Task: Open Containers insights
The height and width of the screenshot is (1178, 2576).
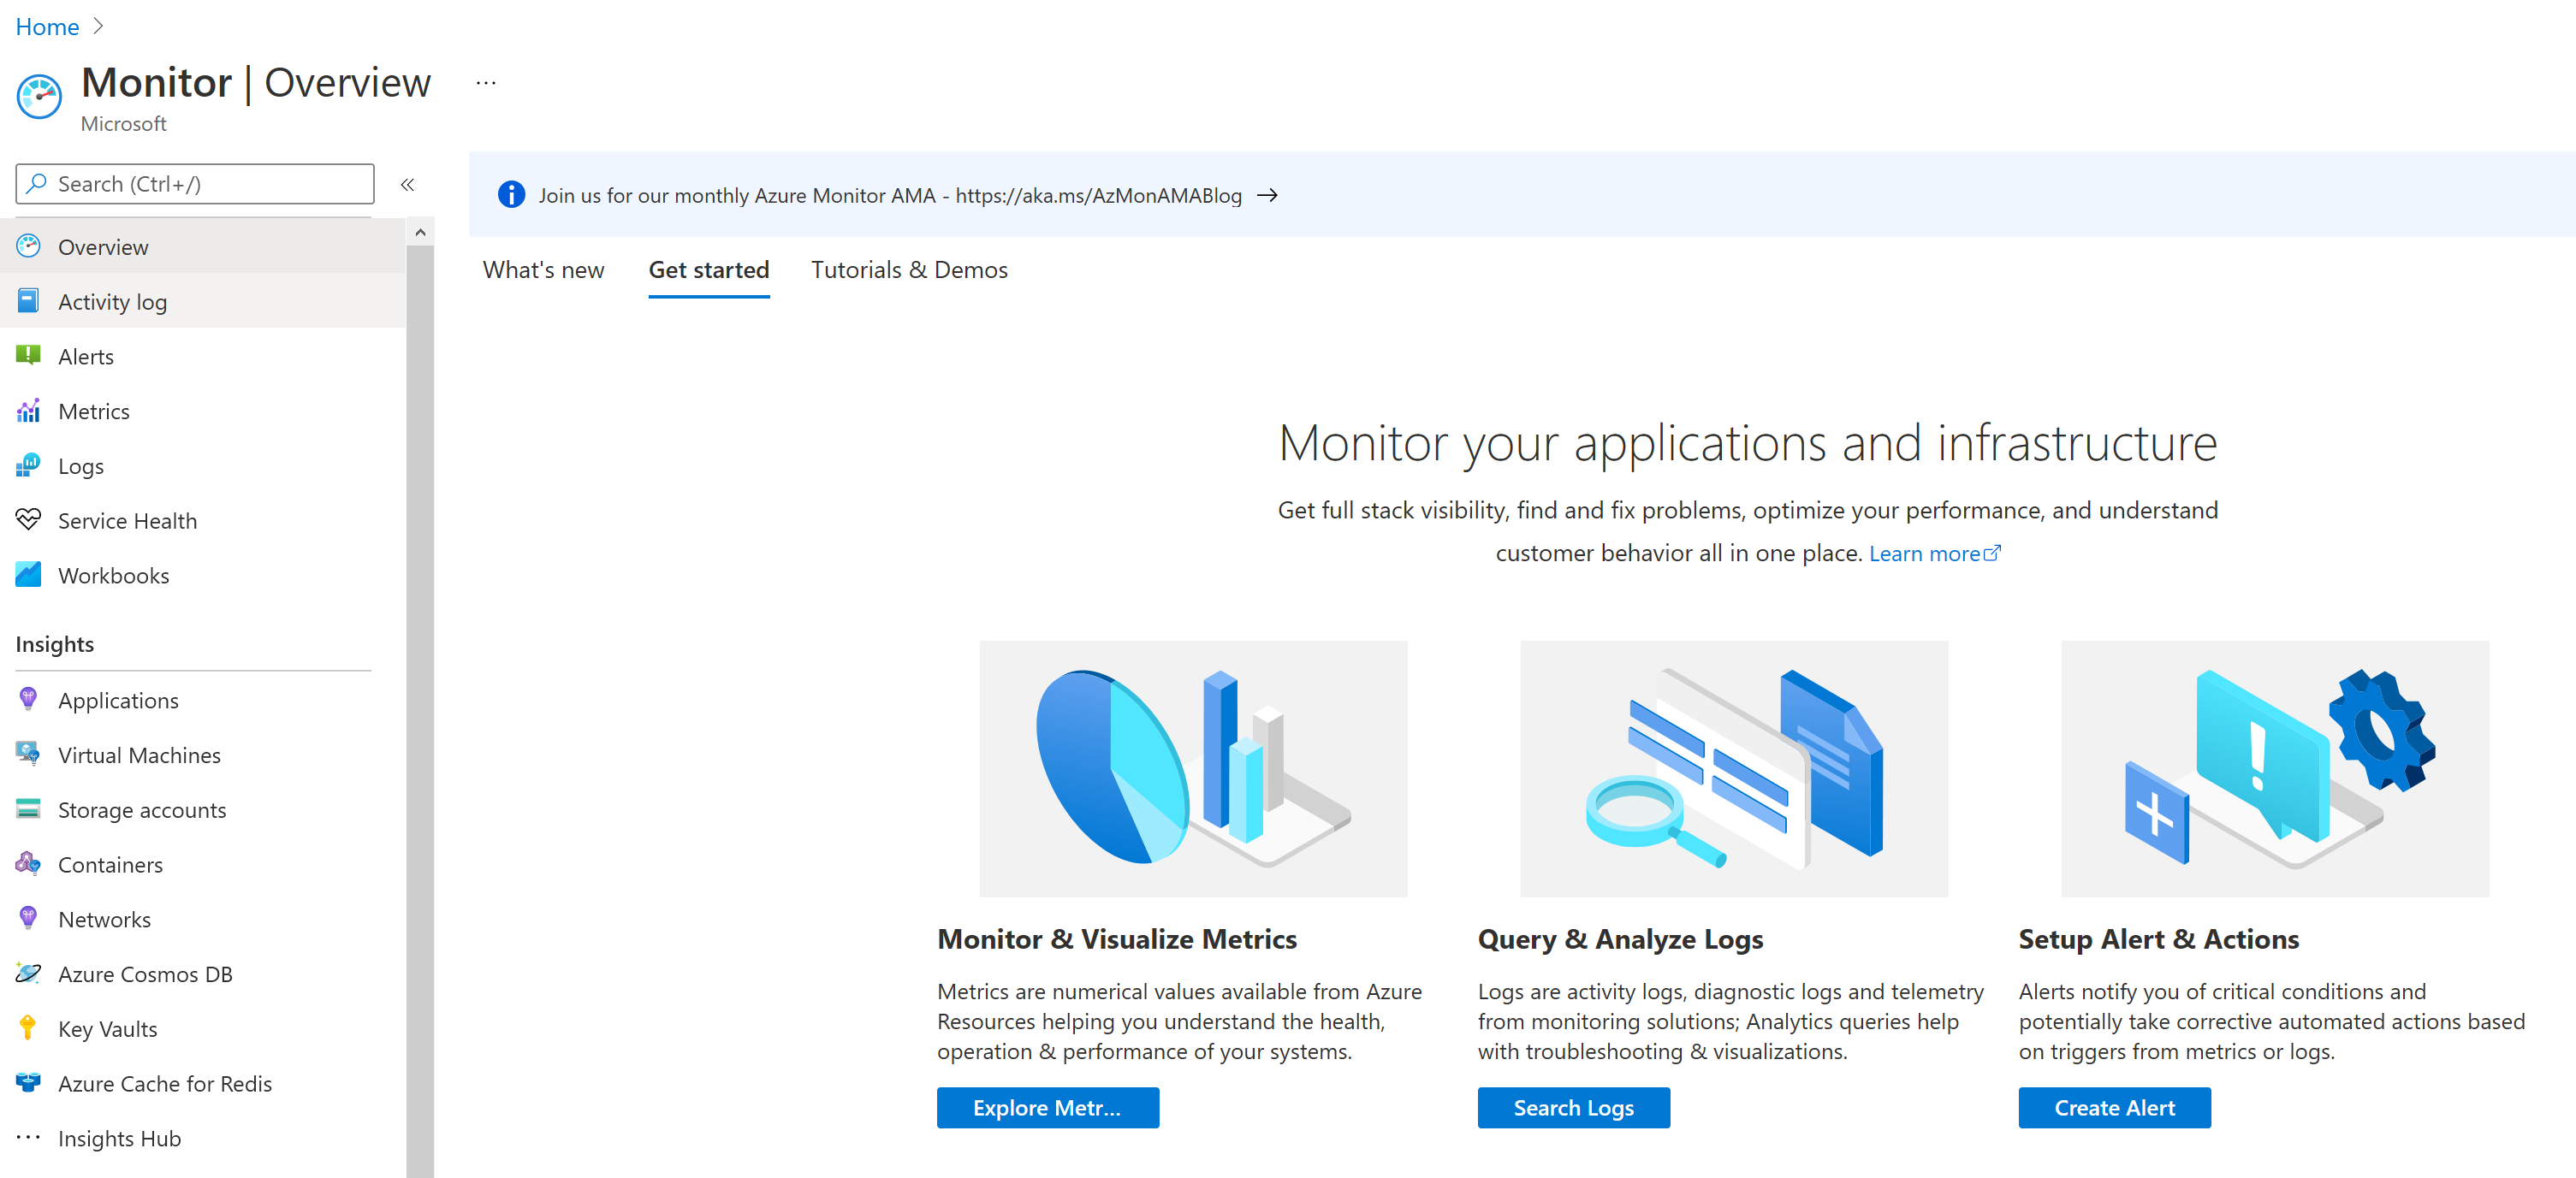Action: pyautogui.click(x=203, y=864)
